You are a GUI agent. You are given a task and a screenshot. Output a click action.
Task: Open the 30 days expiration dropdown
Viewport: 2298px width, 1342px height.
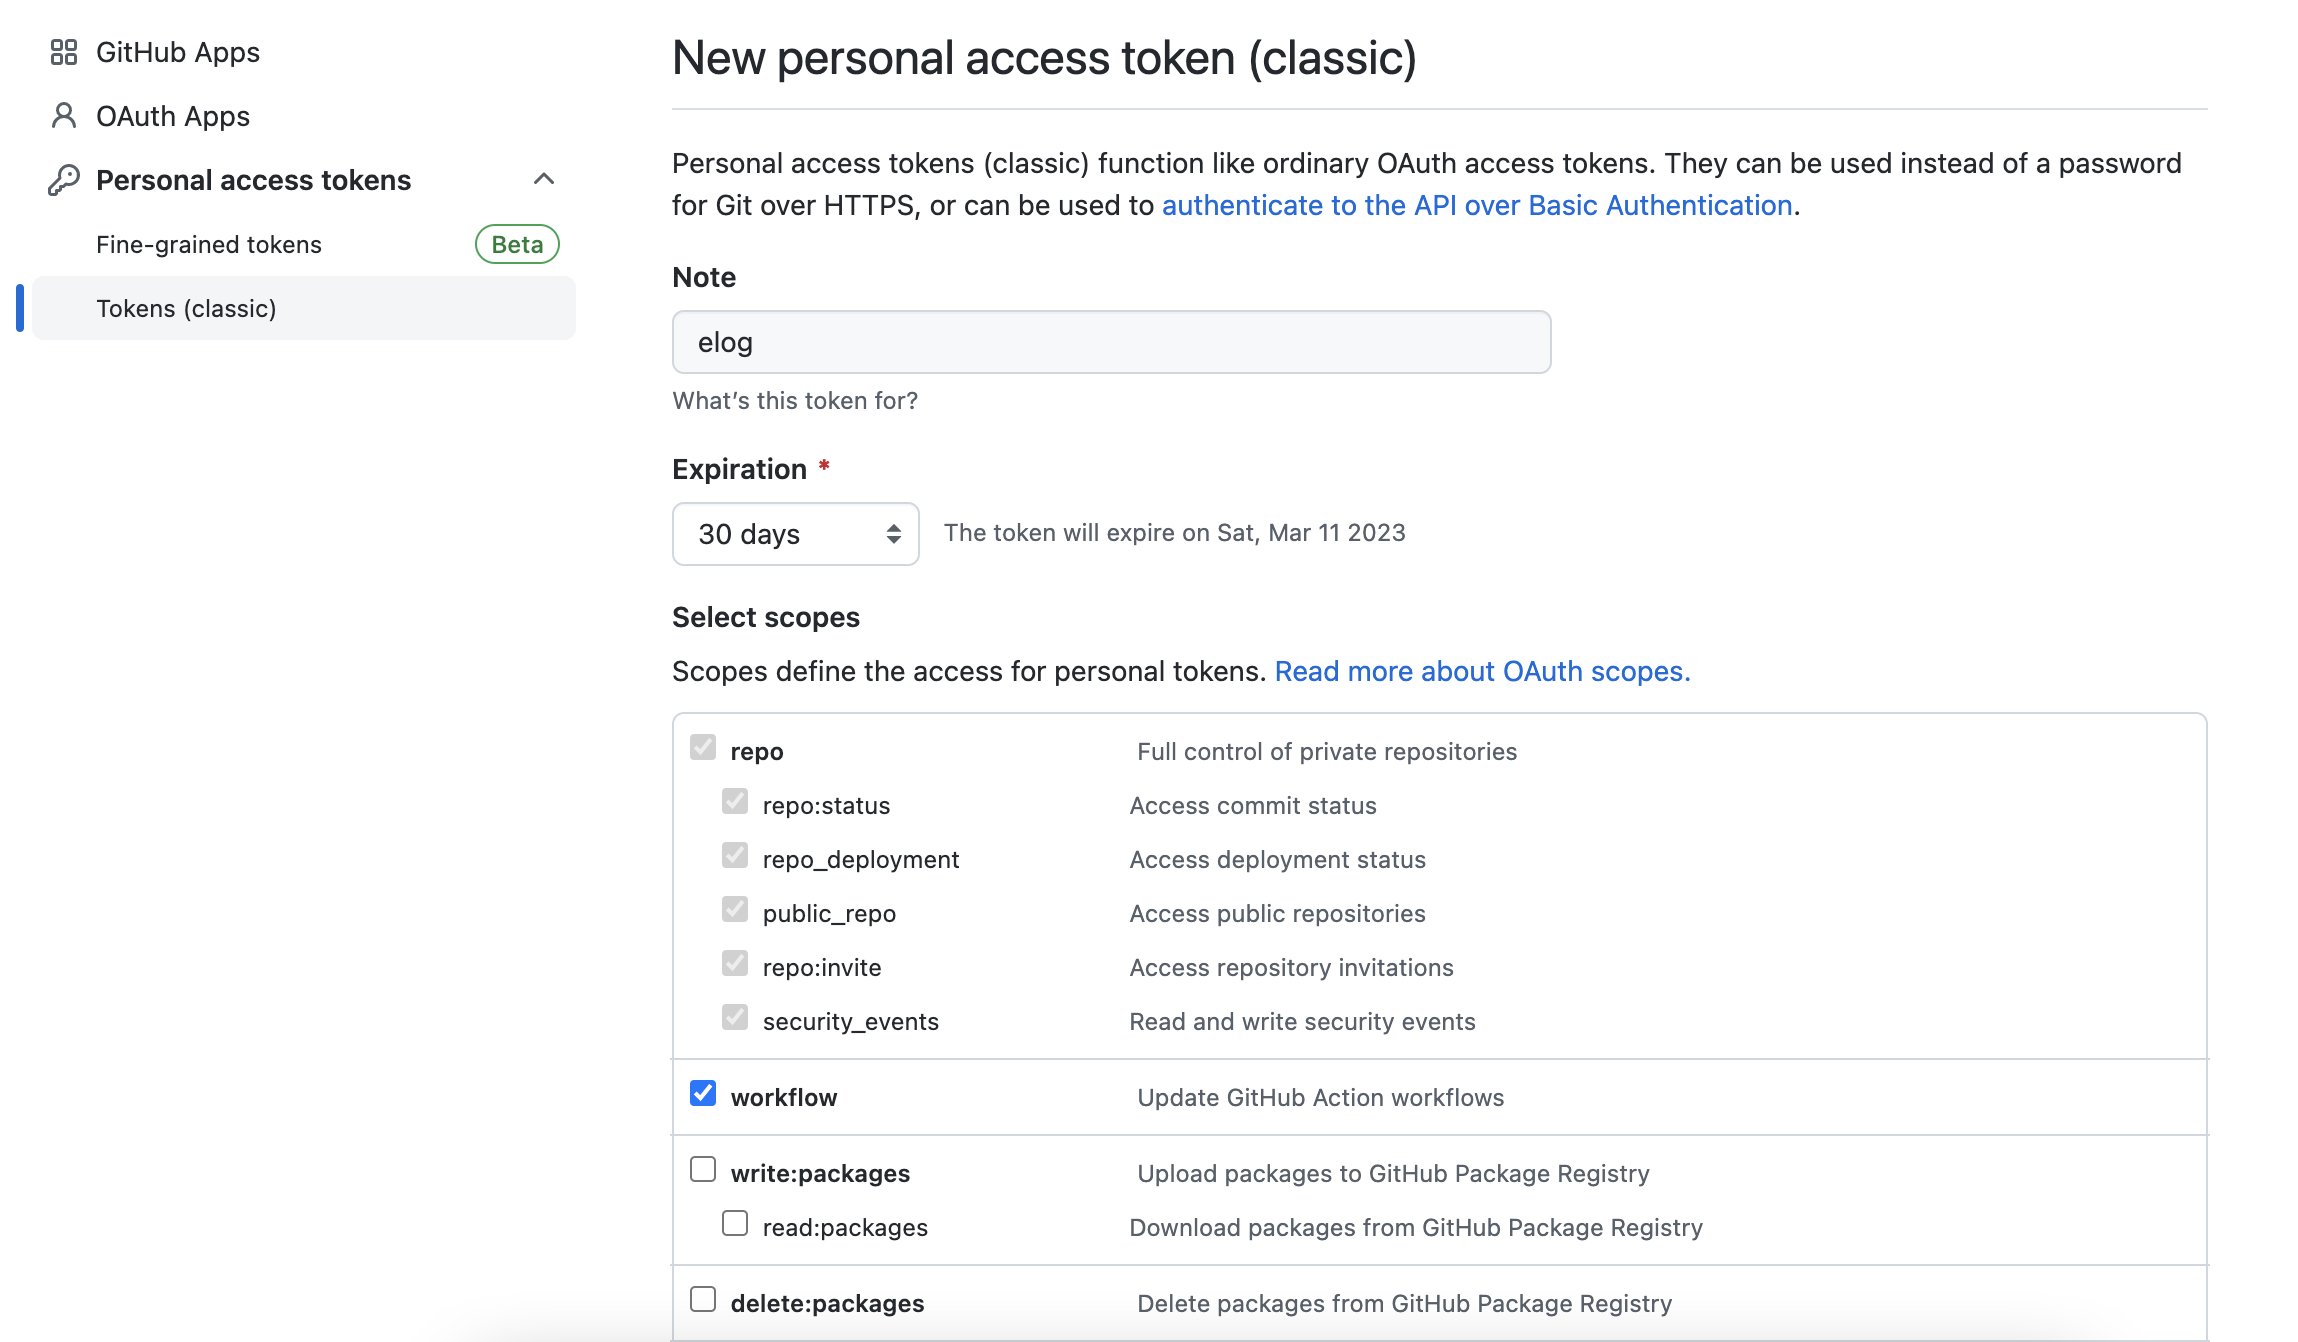point(795,534)
